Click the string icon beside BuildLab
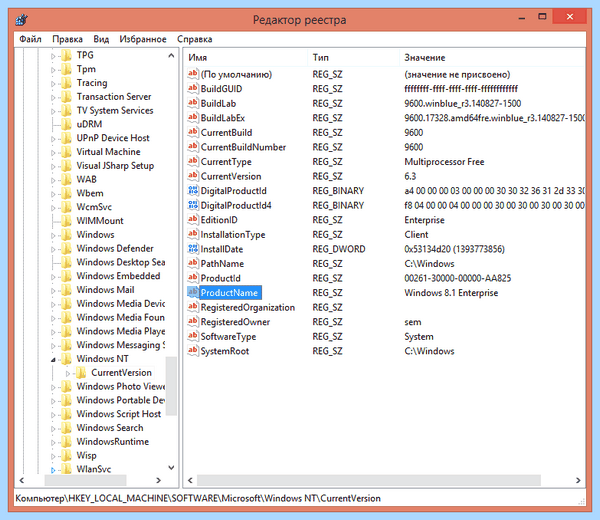This screenshot has width=600, height=520. 193,103
